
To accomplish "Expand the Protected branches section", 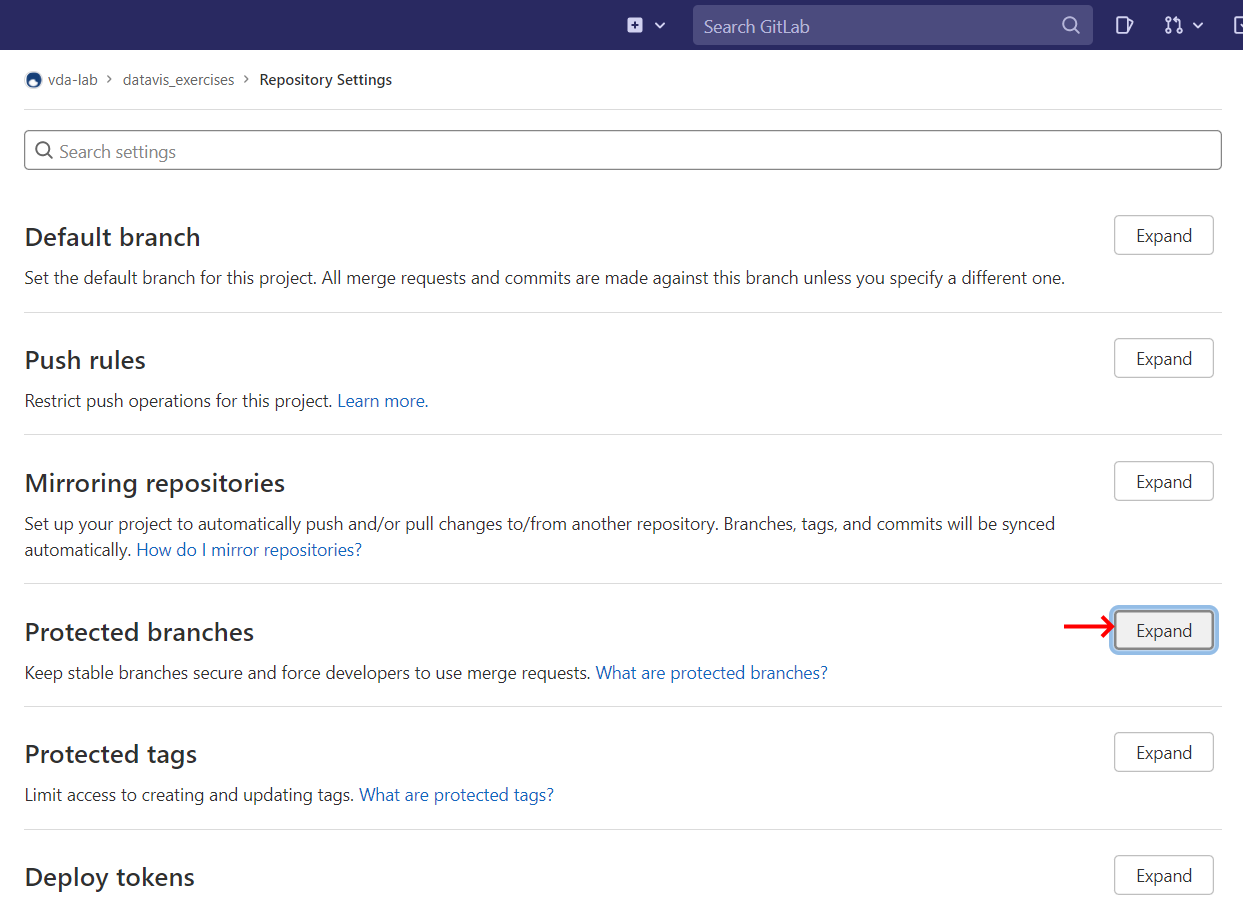I will pos(1163,631).
